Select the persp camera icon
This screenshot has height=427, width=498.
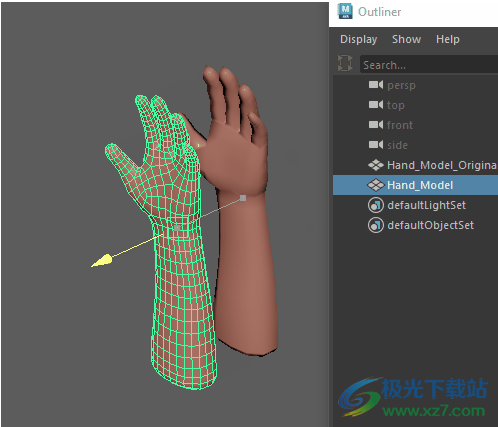(x=376, y=85)
